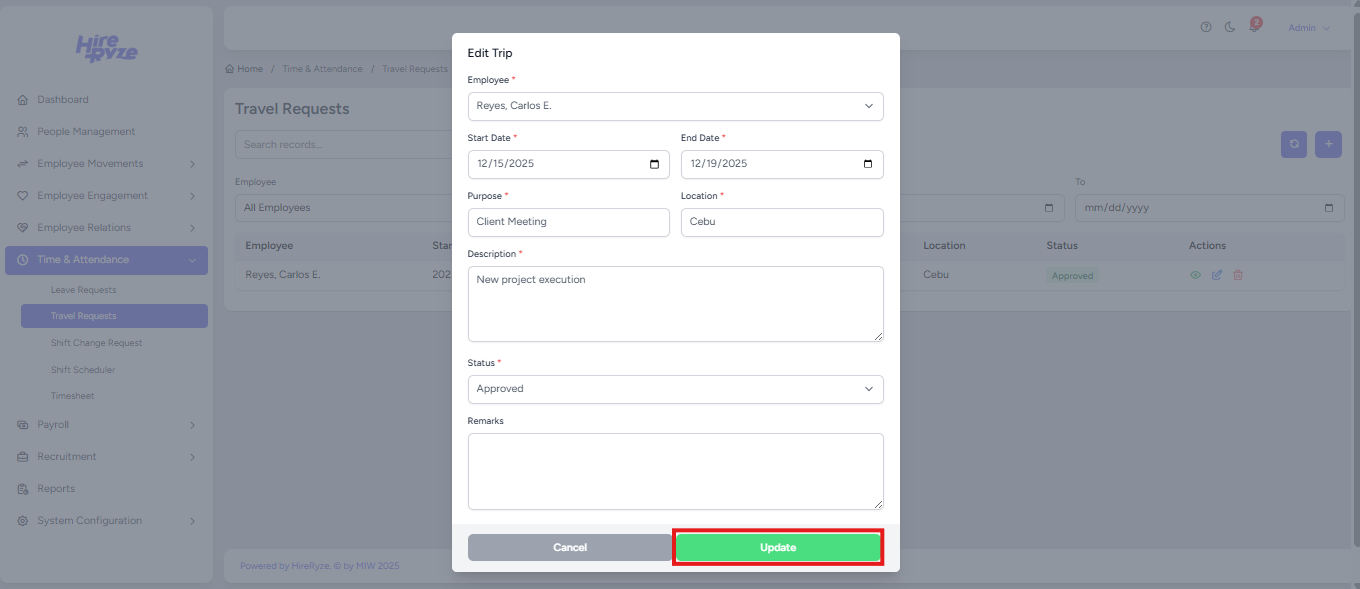1360x589 pixels.
Task: Go to Shift Scheduler page
Action: click(x=83, y=370)
